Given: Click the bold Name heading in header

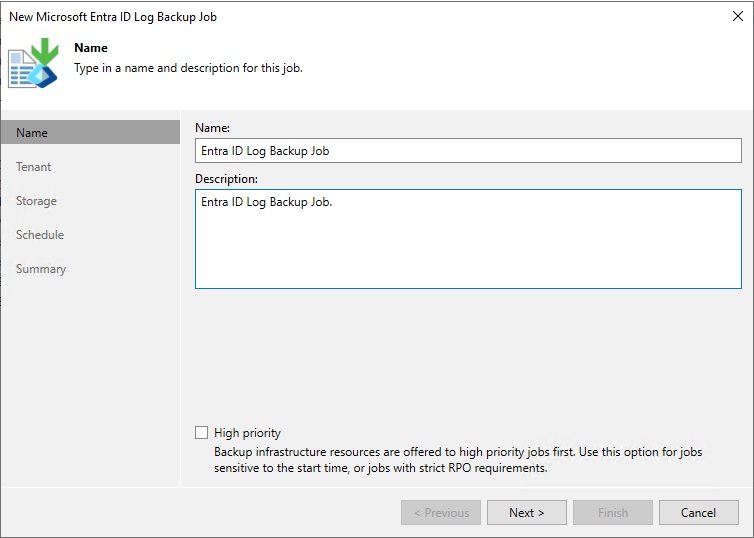Looking at the screenshot, I should click(x=91, y=48).
